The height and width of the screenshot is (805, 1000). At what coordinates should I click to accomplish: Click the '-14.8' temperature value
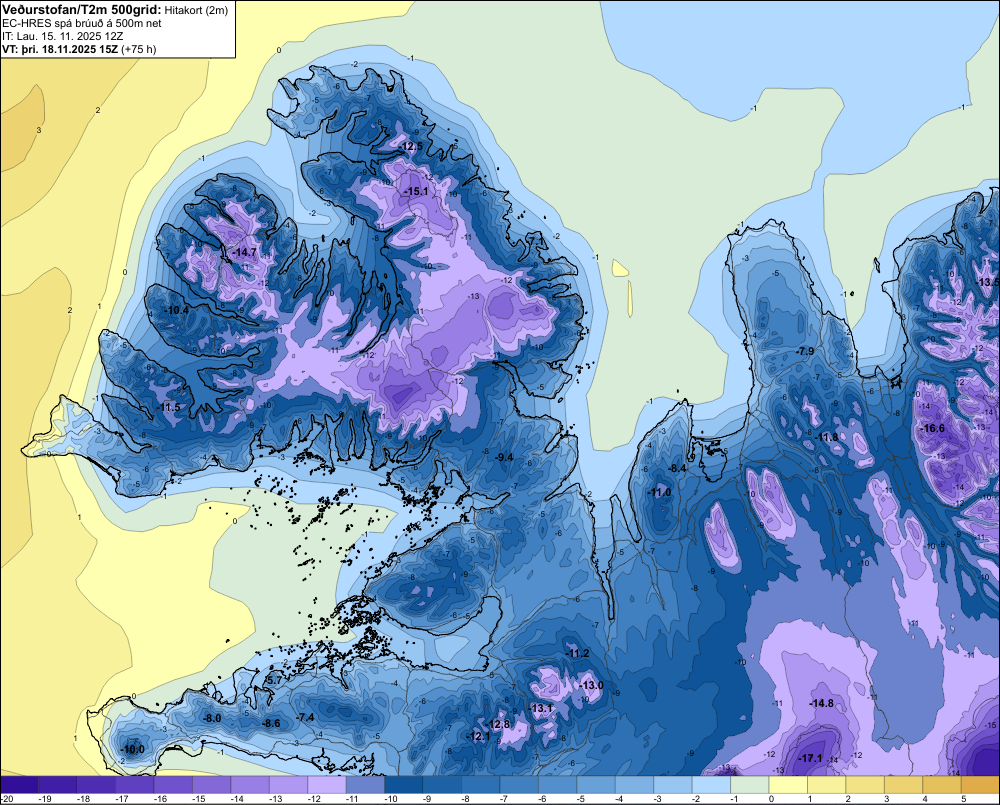[821, 703]
